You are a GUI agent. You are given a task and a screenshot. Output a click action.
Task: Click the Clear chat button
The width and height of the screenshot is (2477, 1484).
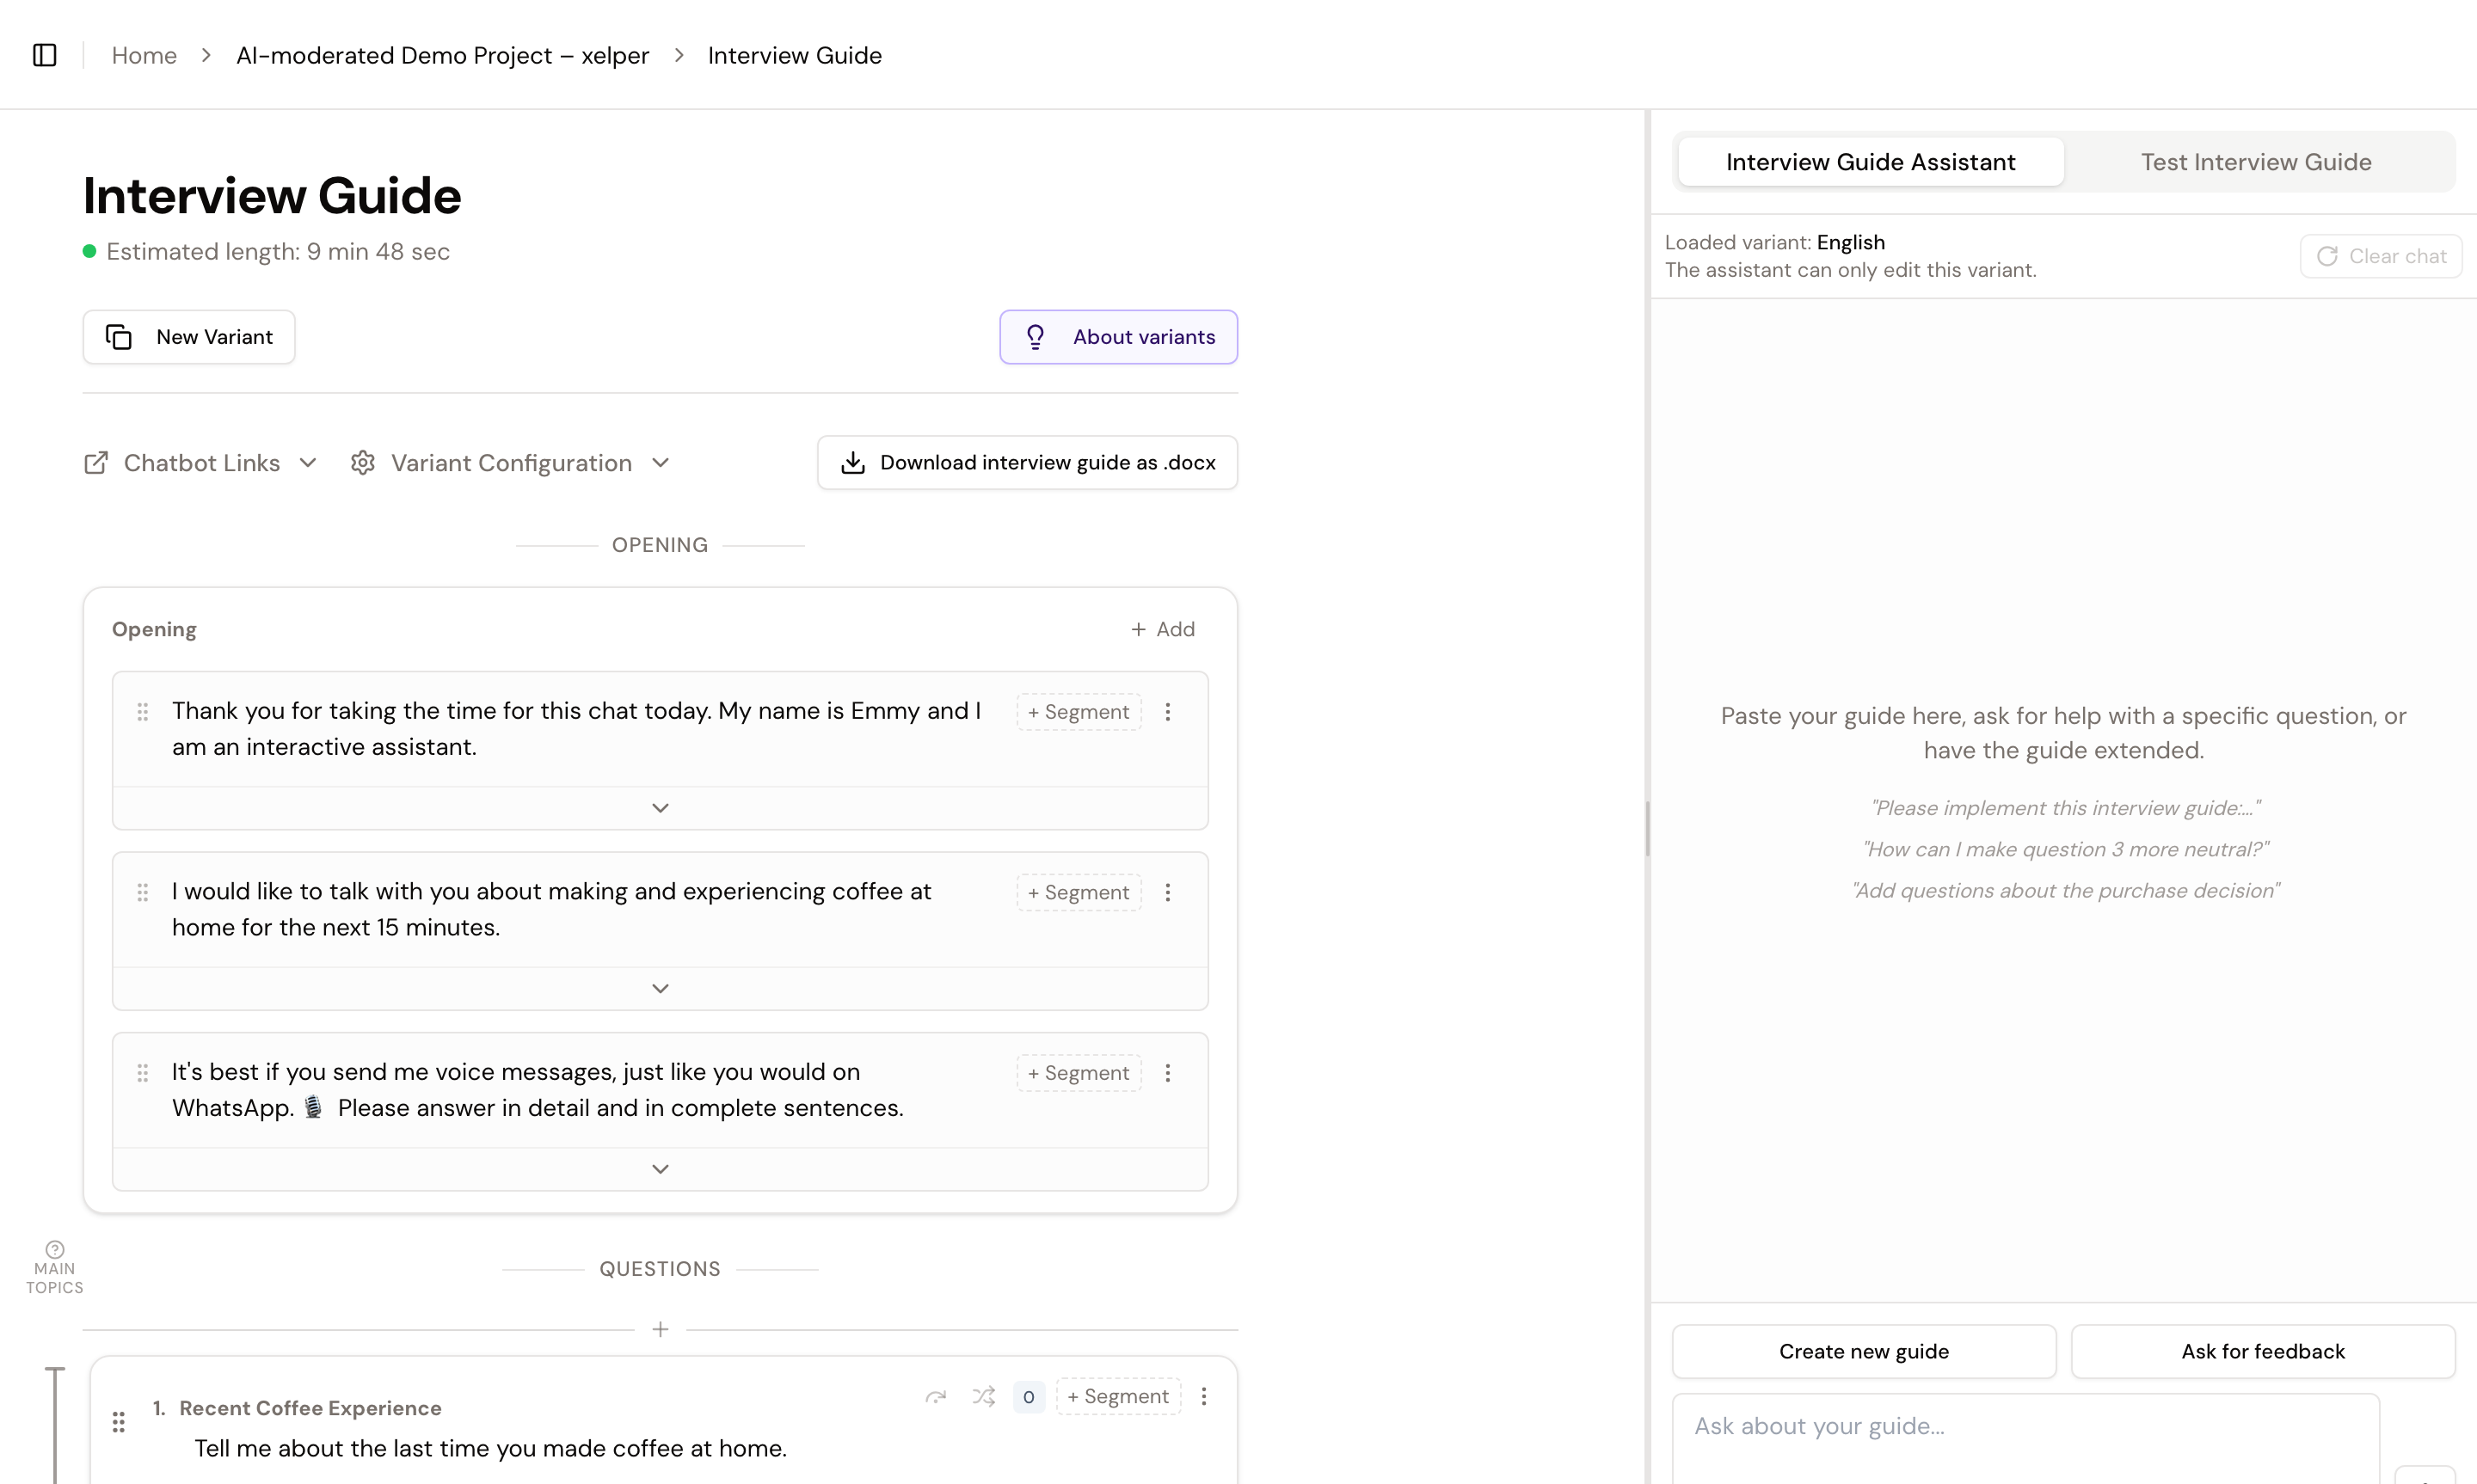click(2381, 256)
